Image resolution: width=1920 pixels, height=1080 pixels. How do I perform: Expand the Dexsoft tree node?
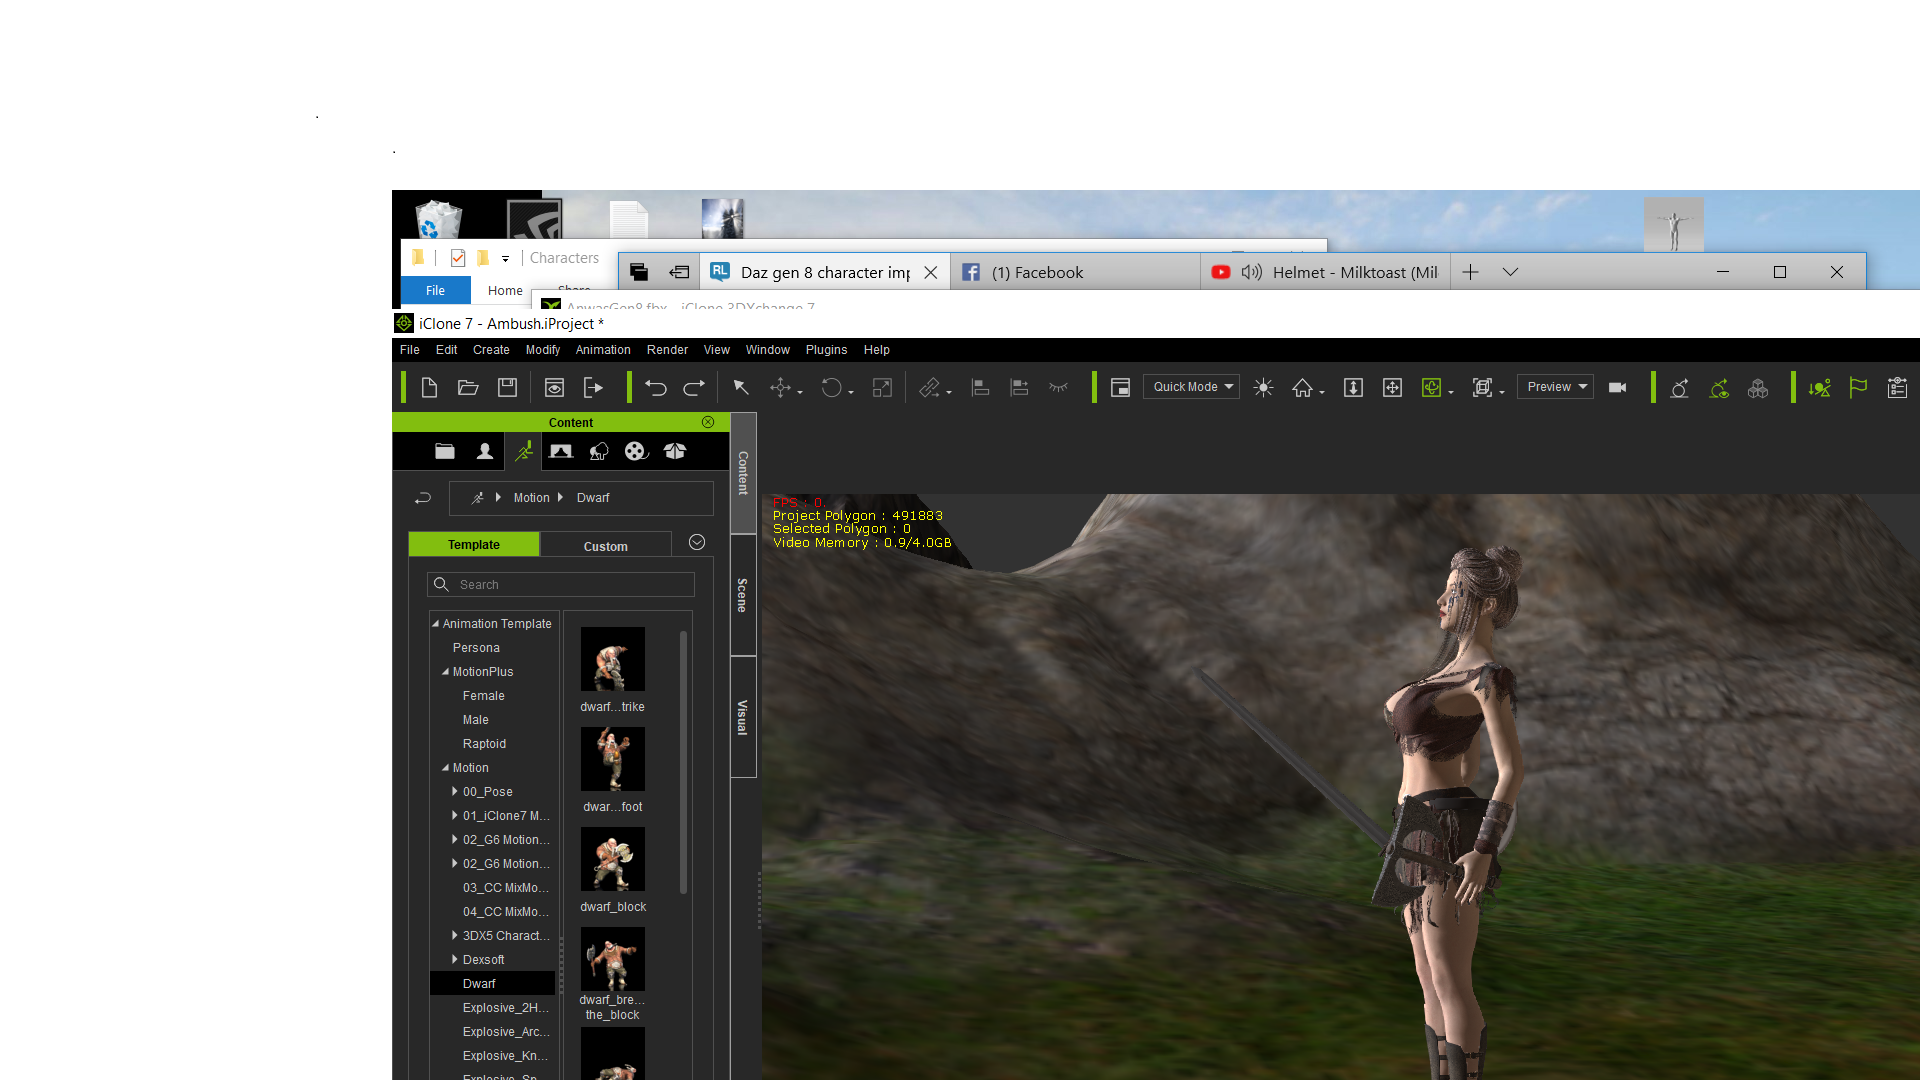pyautogui.click(x=454, y=960)
